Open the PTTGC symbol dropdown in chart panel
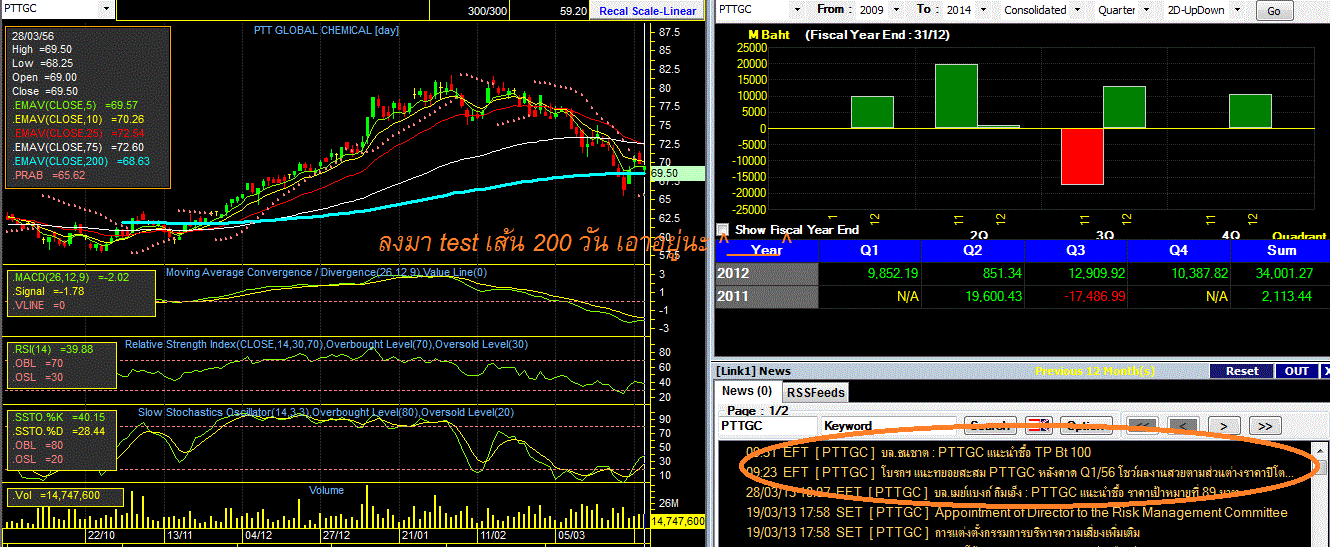This screenshot has height=547, width=1330. [x=107, y=9]
